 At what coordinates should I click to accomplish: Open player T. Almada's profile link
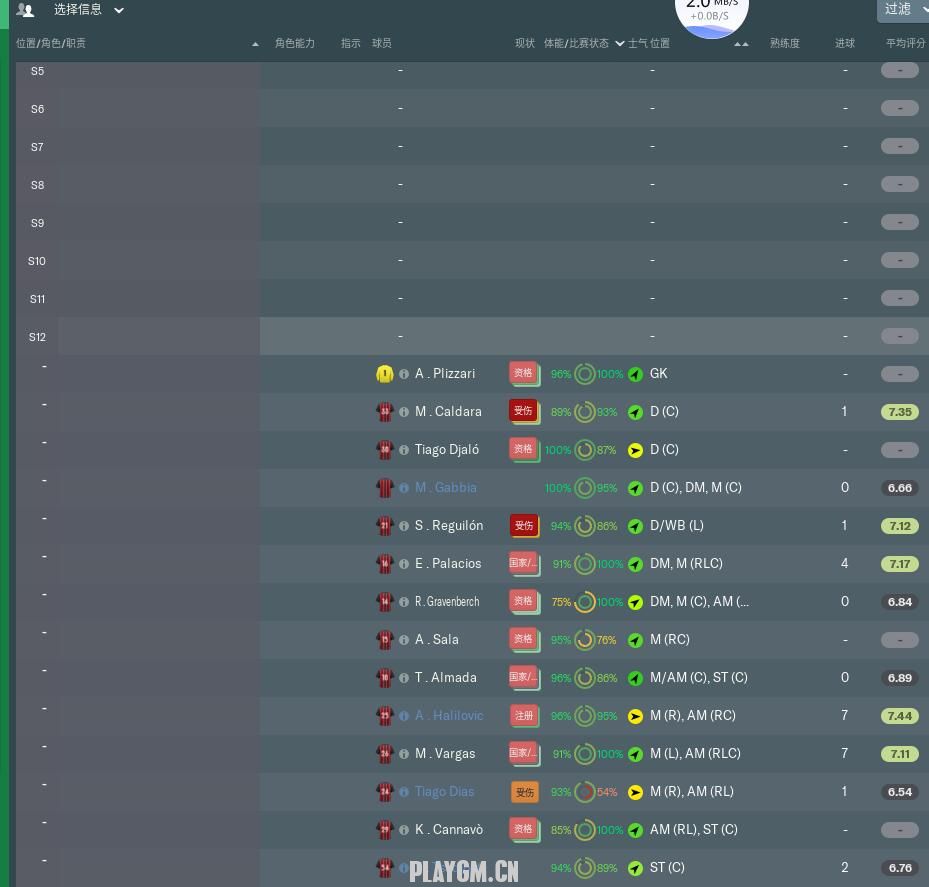[x=446, y=677]
